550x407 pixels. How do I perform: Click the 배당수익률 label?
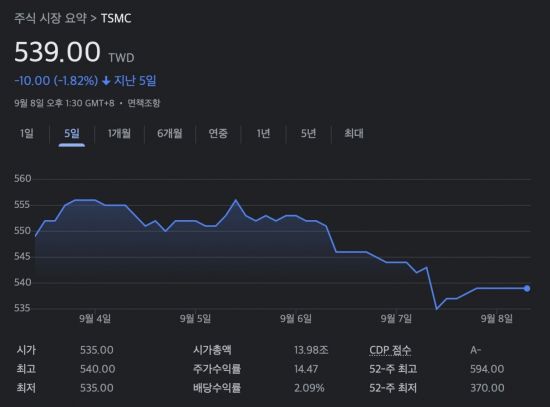[x=217, y=388]
